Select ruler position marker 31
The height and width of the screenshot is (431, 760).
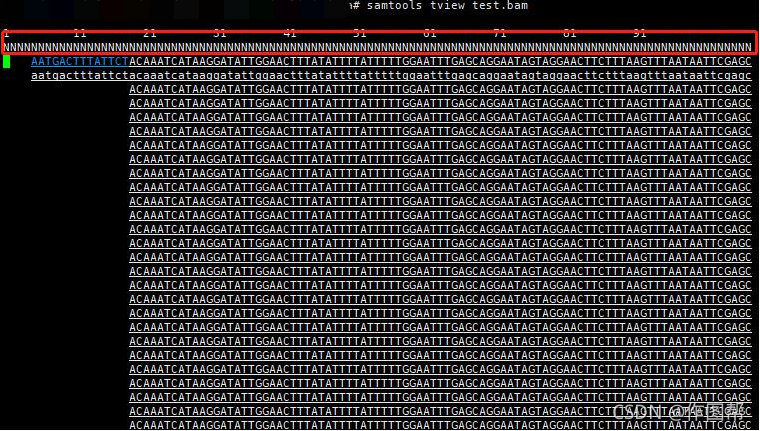pos(220,33)
